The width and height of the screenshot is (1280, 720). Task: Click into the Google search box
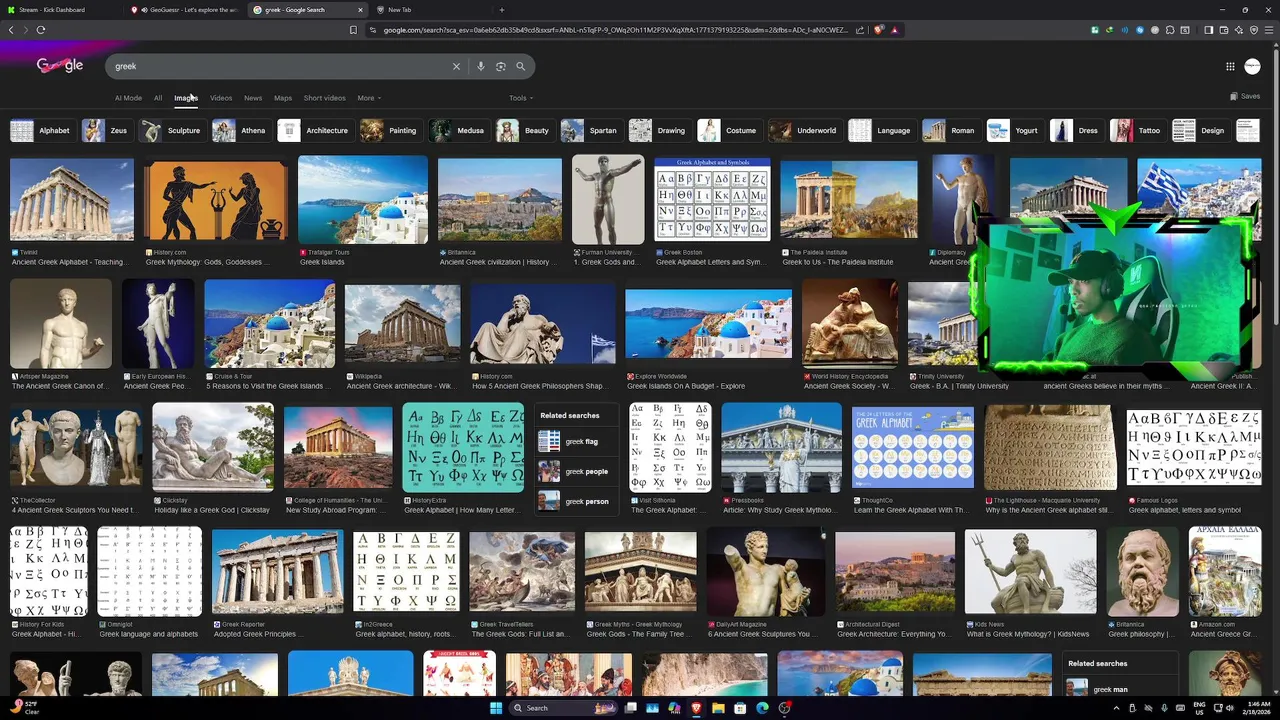pos(280,66)
